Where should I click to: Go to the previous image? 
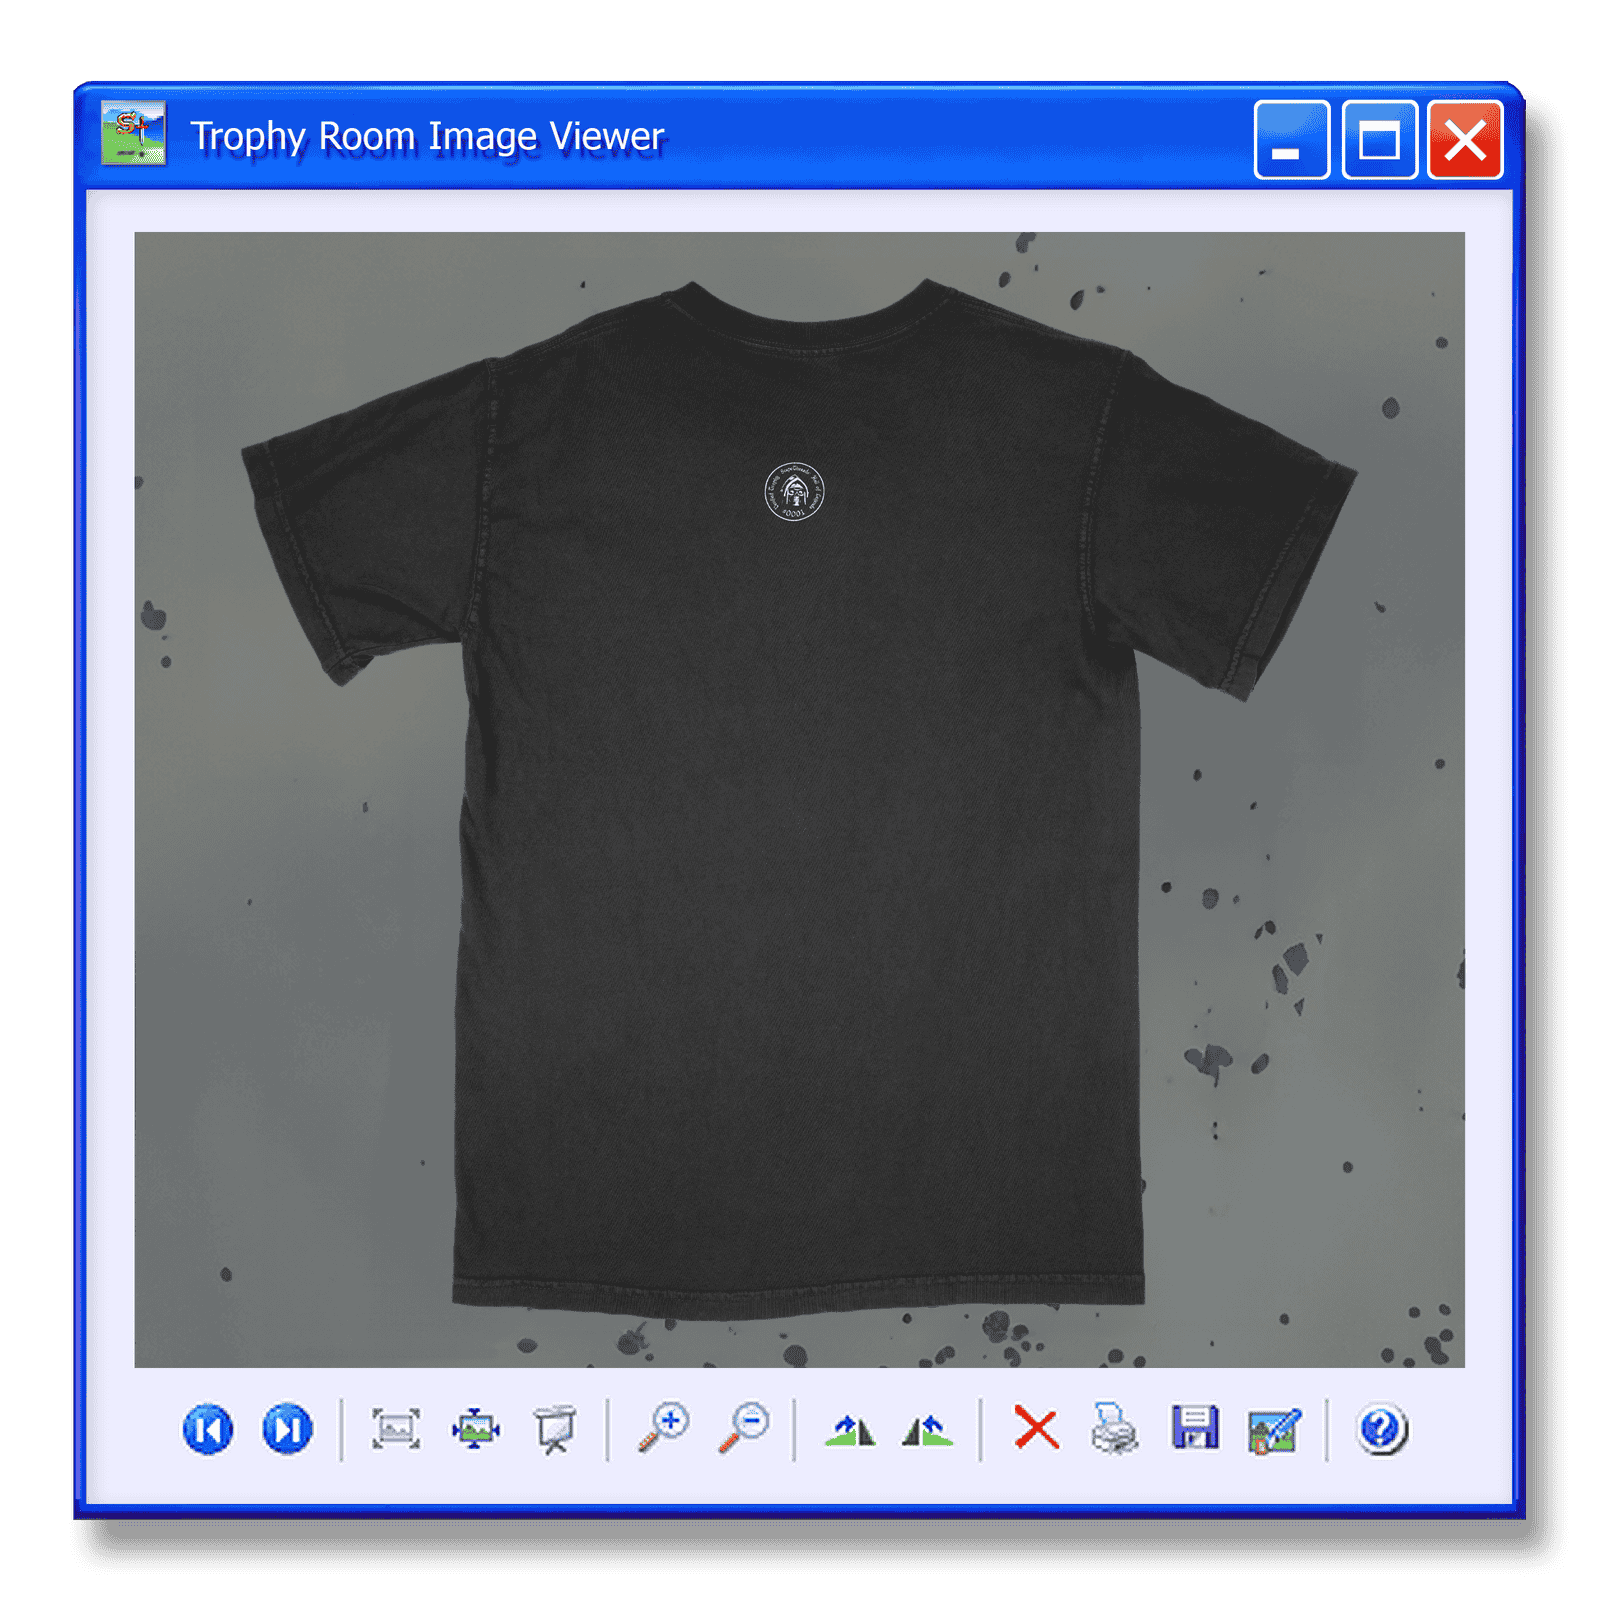[208, 1429]
